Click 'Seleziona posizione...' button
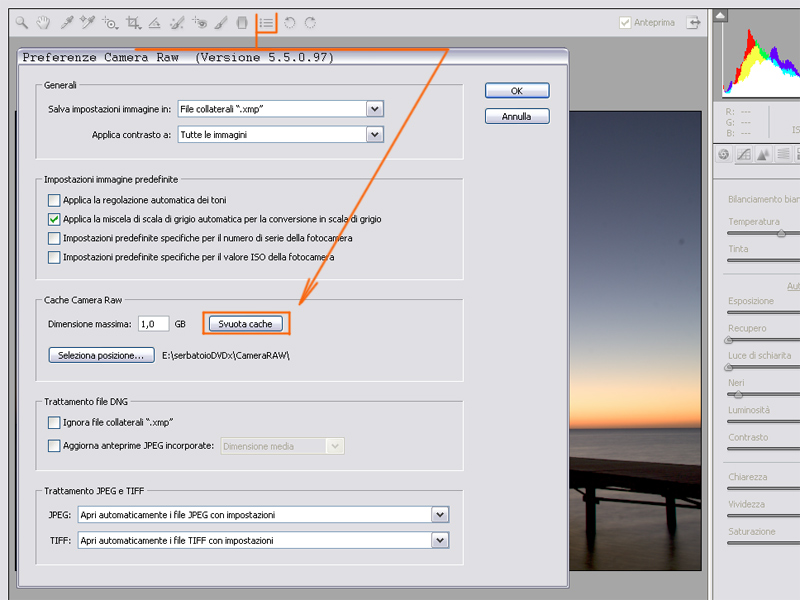Viewport: 800px width, 600px height. click(101, 355)
